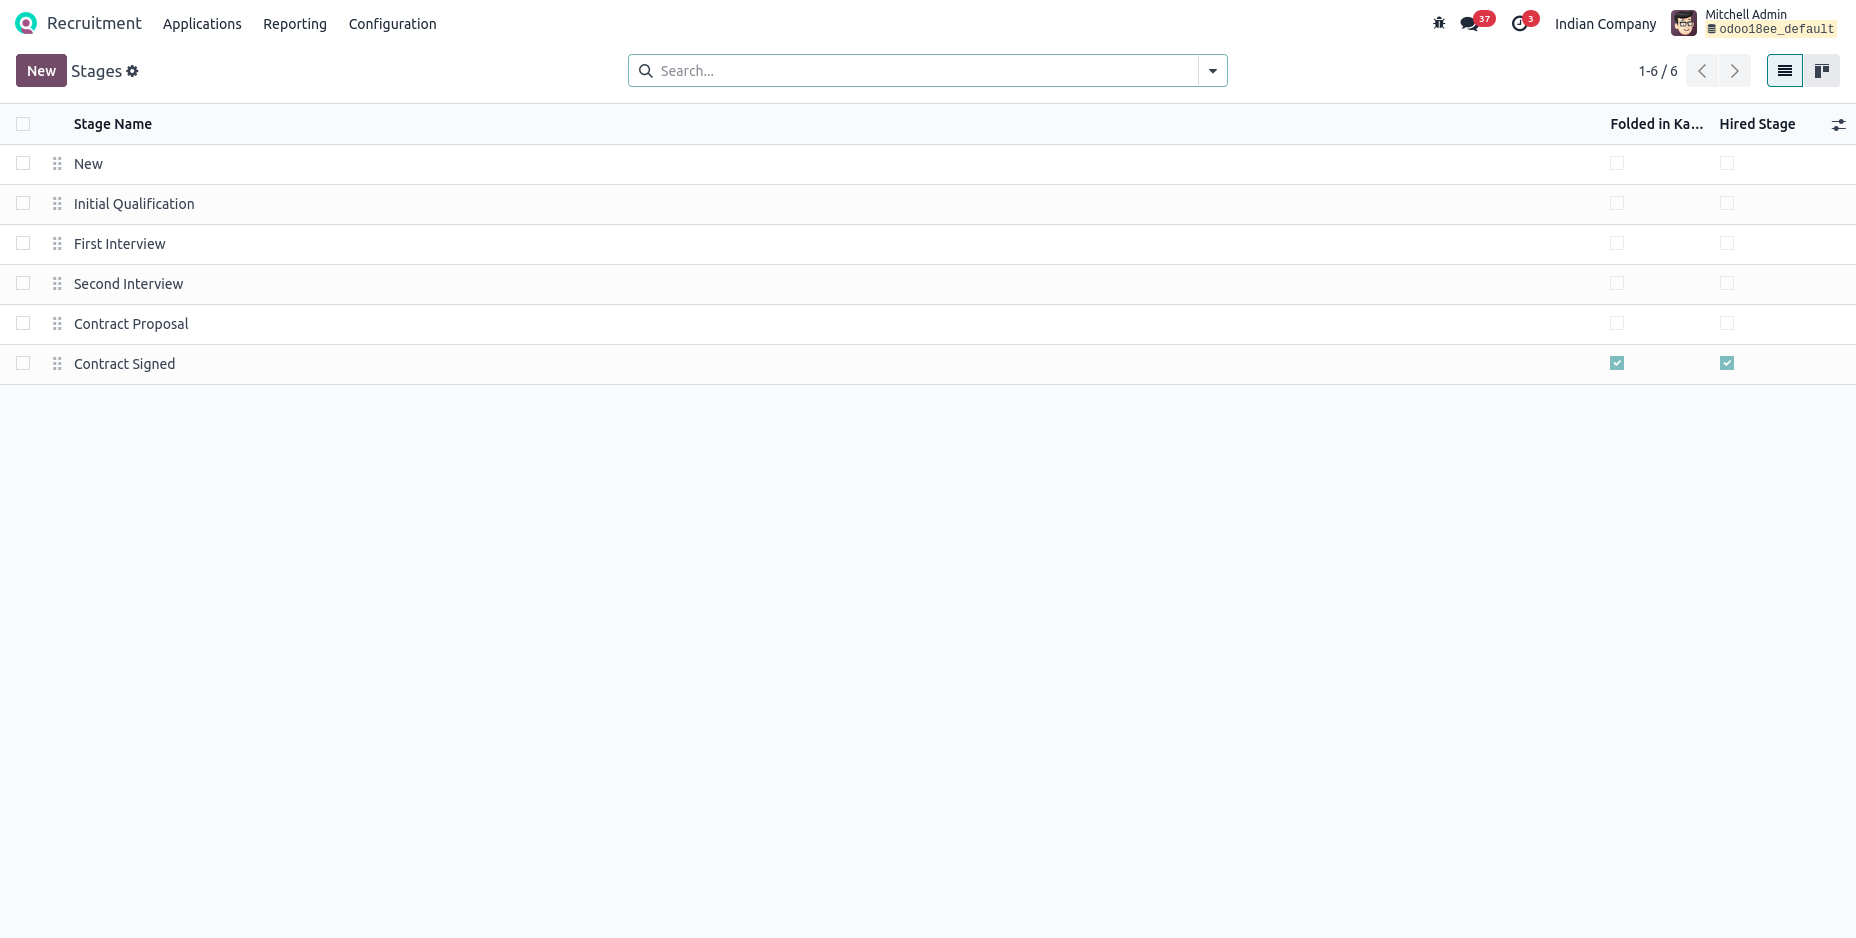Sort by Stage Name column header
The image size is (1856, 938).
[x=113, y=124]
